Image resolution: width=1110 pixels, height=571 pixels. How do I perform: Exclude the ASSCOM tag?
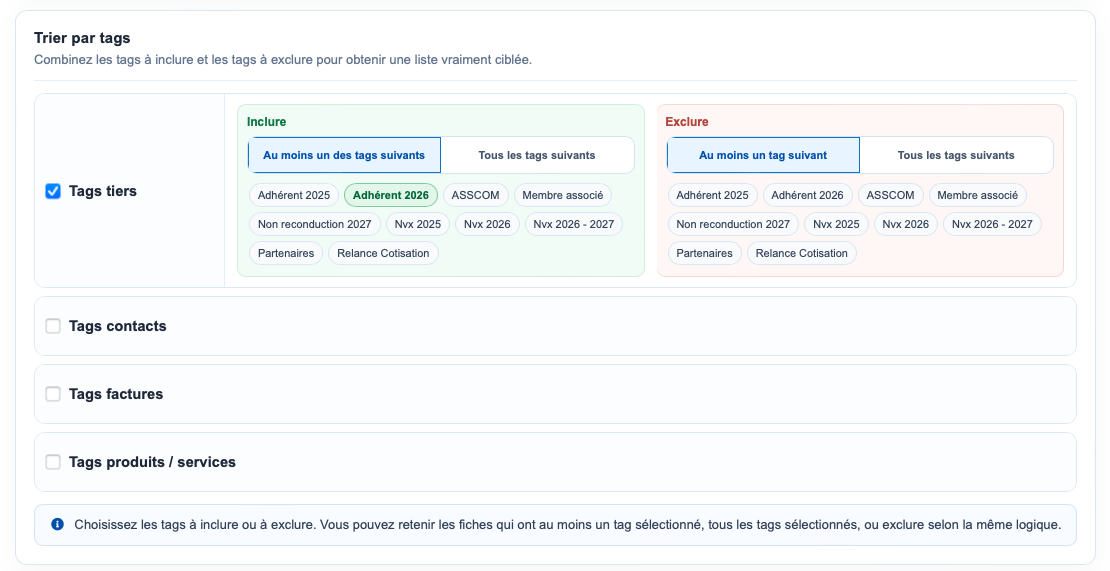[891, 195]
